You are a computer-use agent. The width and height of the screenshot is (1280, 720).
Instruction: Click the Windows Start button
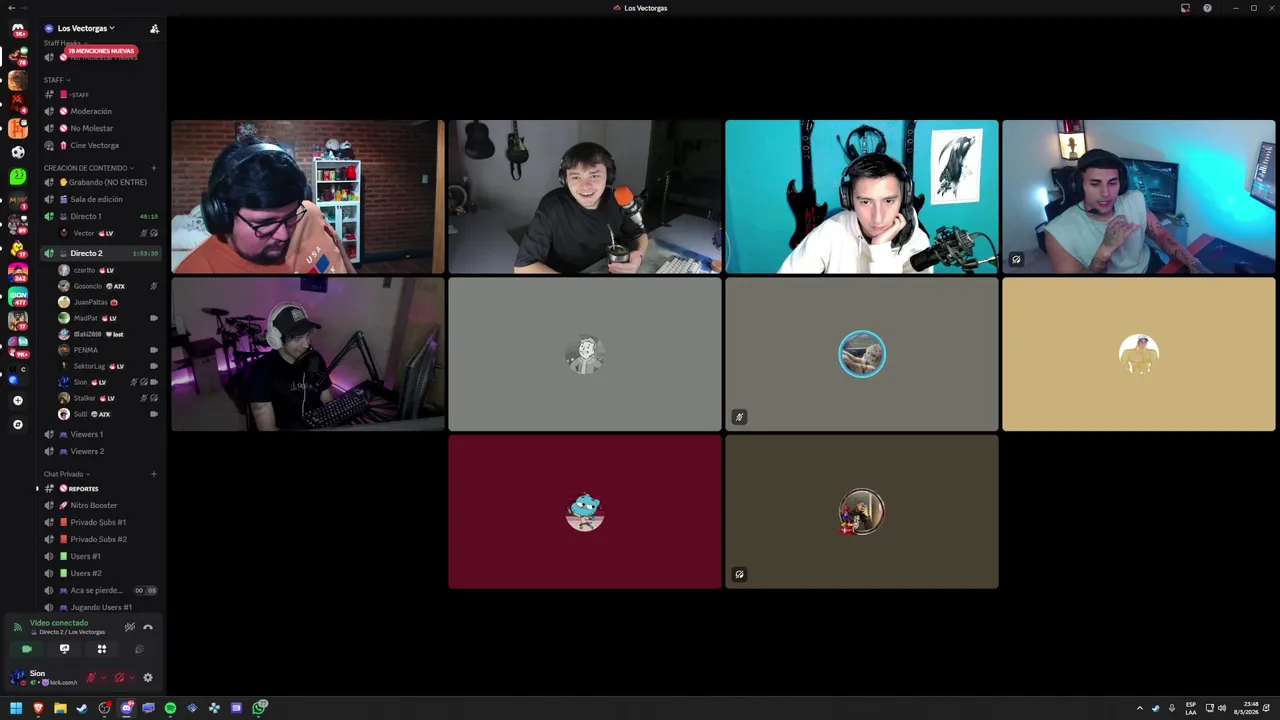(x=16, y=708)
